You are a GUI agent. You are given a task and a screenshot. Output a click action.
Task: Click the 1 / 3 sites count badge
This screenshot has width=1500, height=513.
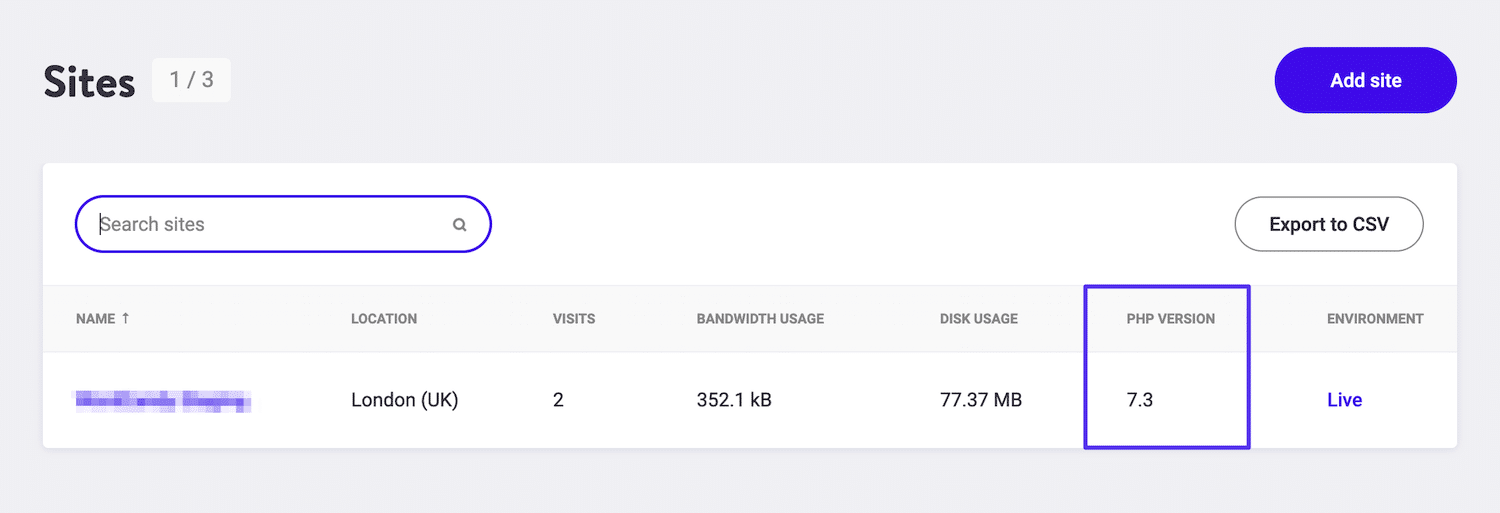point(191,80)
